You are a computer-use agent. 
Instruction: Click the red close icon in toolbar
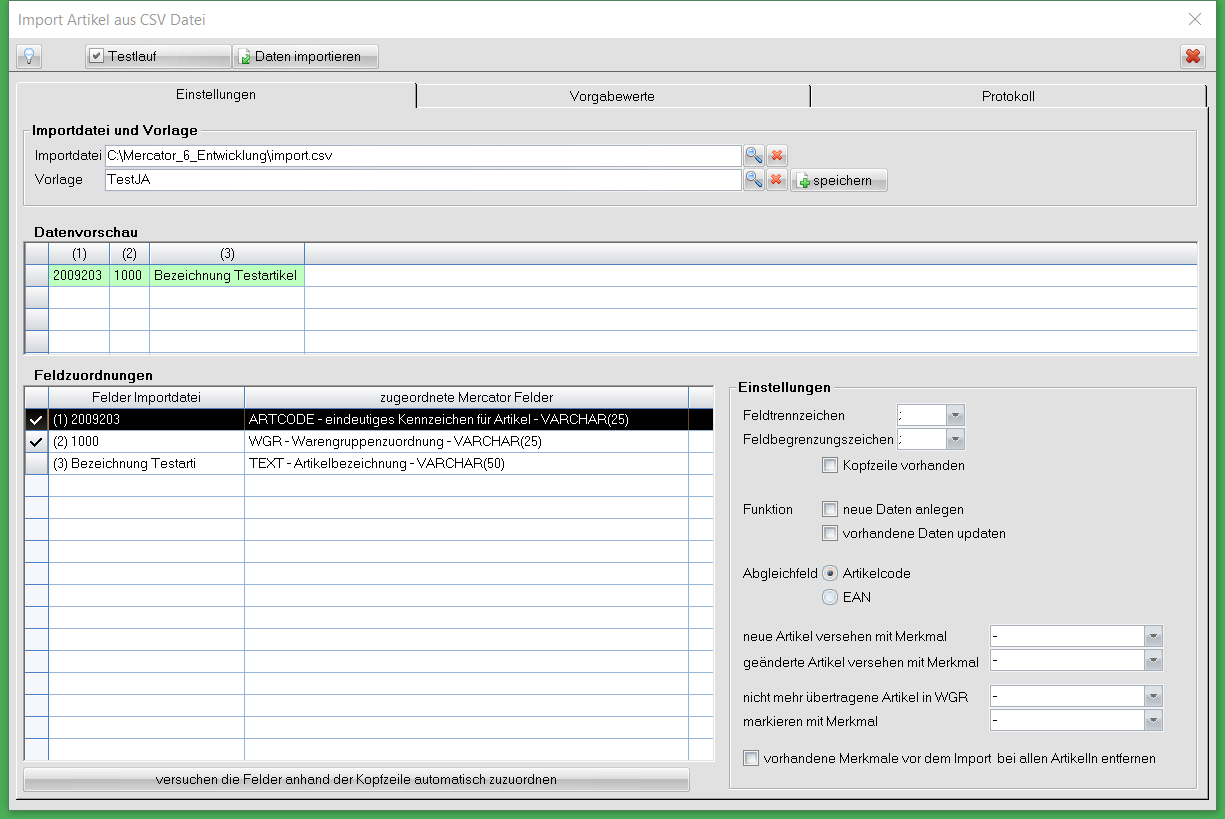(x=1193, y=56)
